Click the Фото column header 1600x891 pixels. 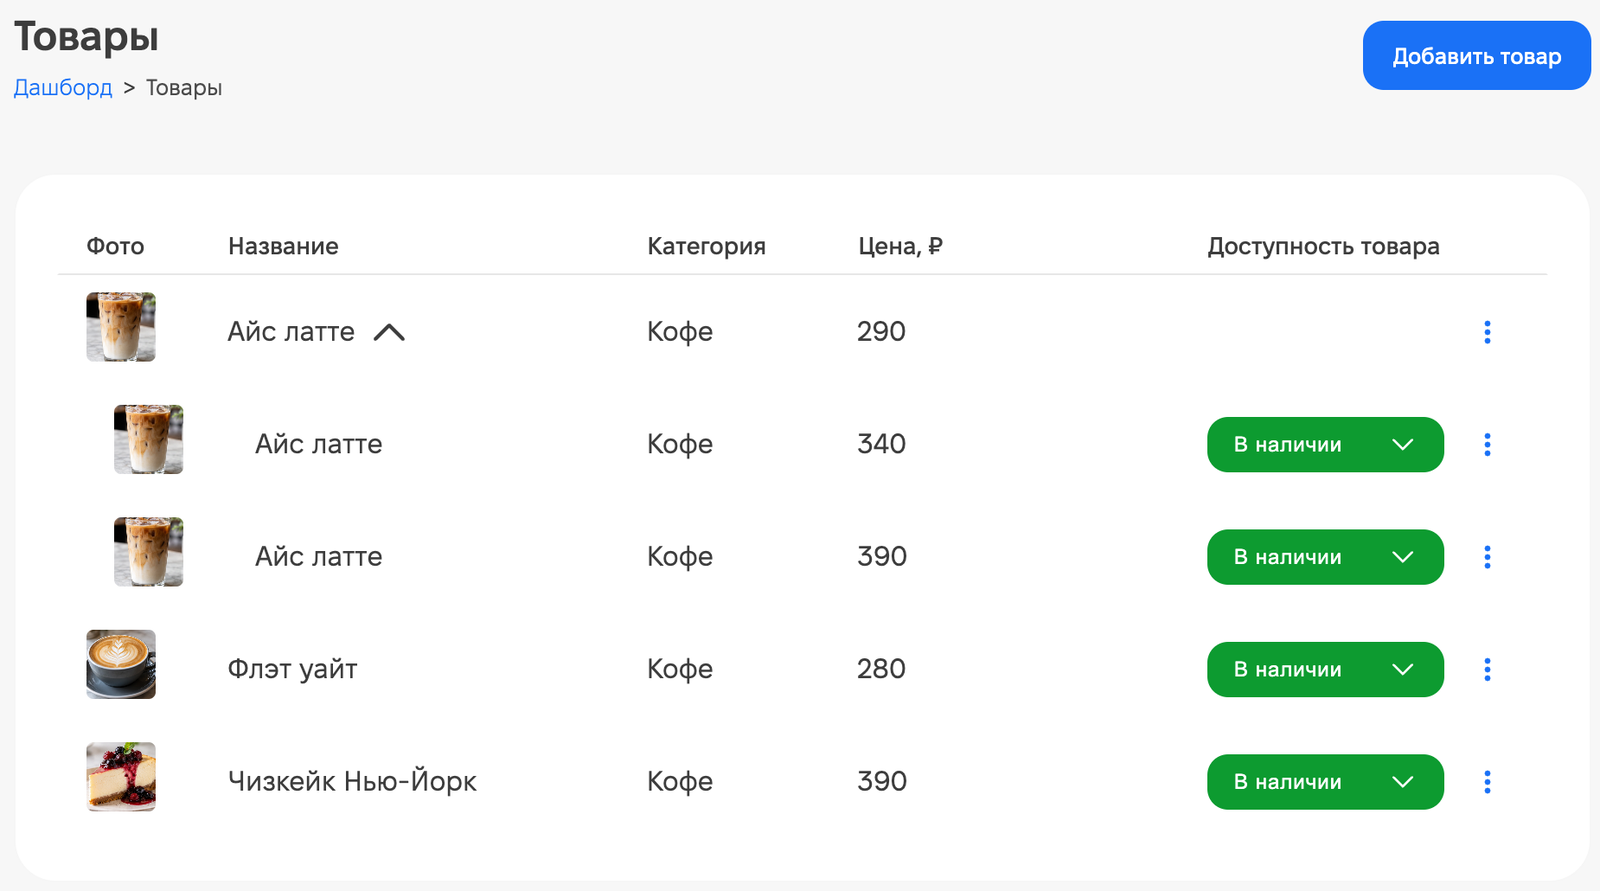point(115,246)
